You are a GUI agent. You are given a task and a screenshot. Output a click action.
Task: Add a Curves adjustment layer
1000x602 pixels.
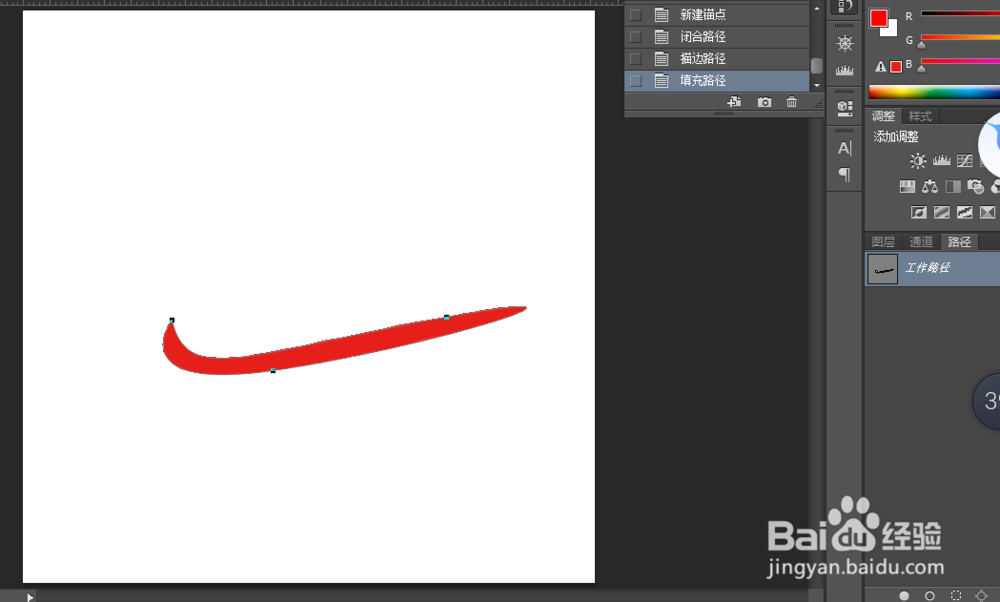click(965, 161)
